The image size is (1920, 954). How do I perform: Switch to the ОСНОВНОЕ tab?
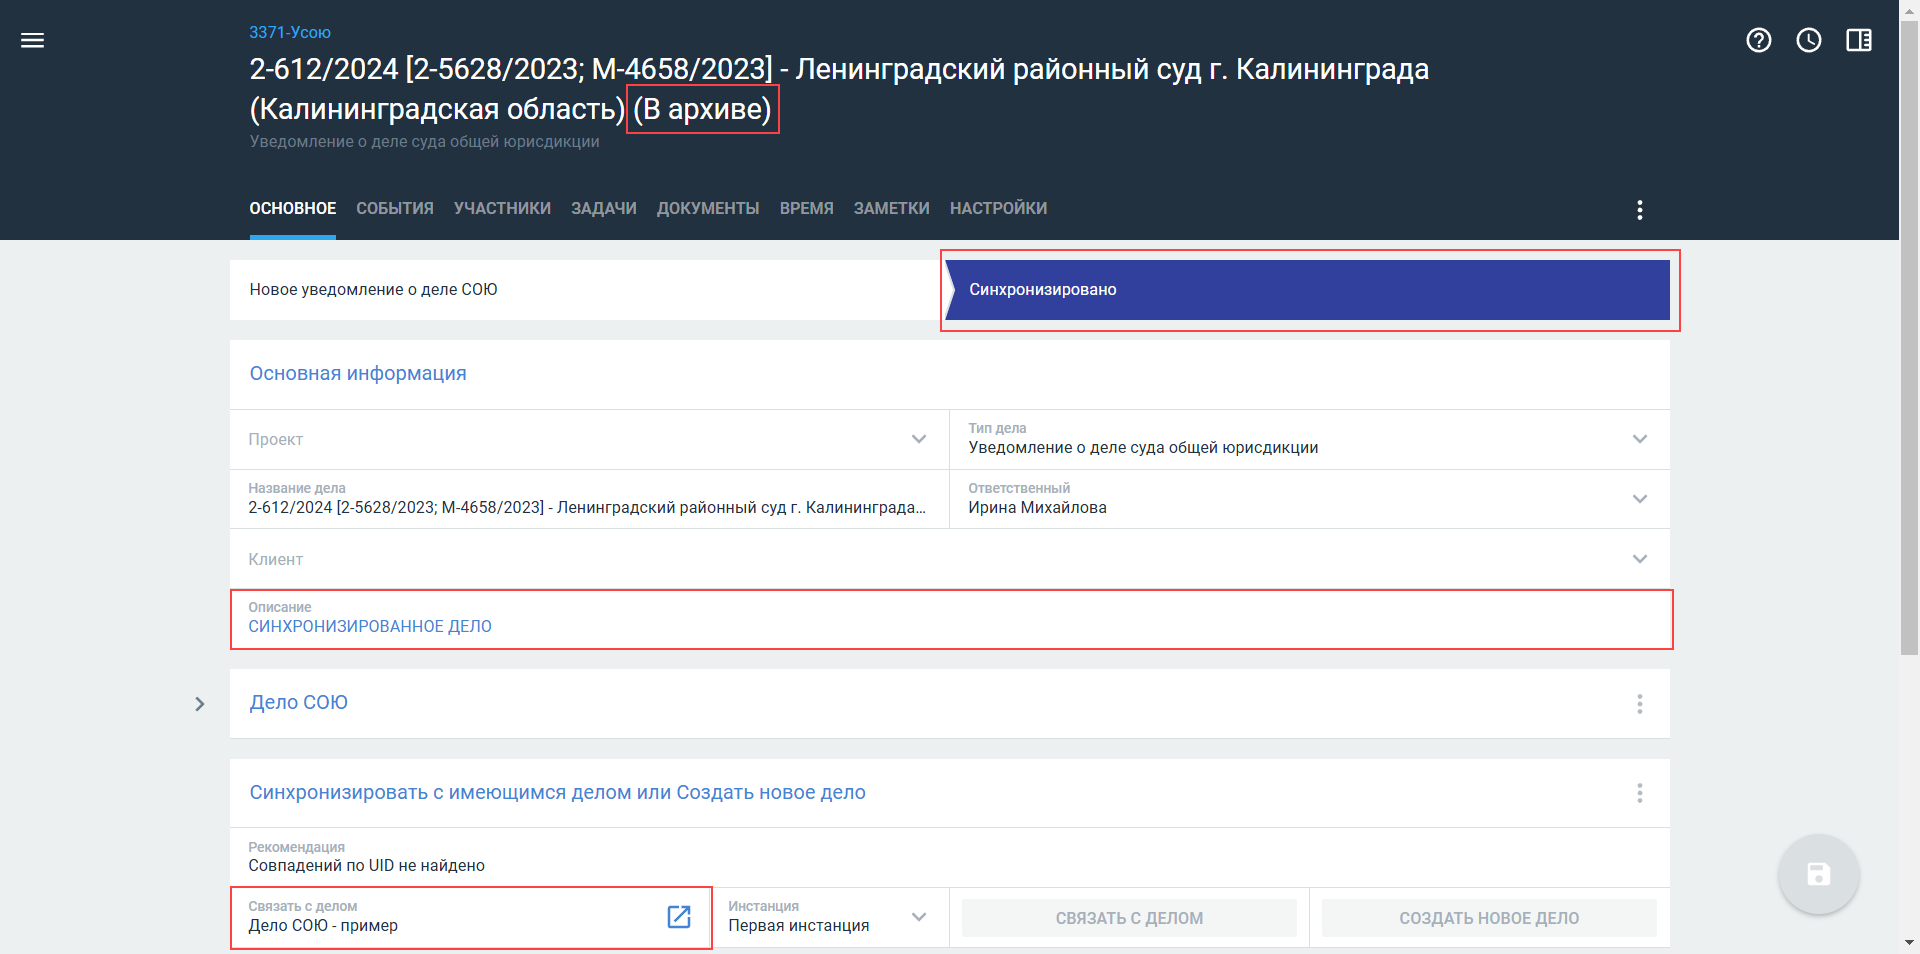[293, 208]
